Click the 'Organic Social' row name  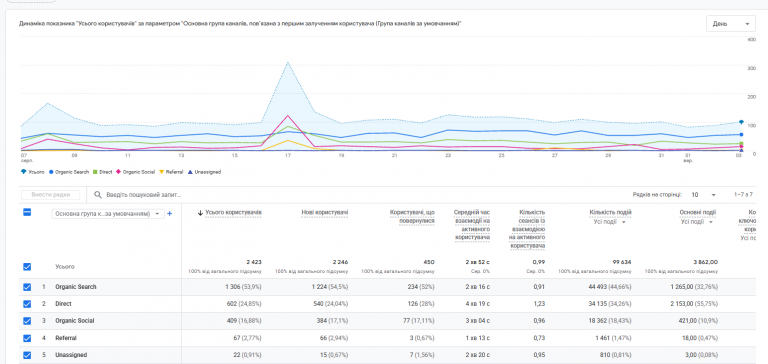[x=74, y=321]
